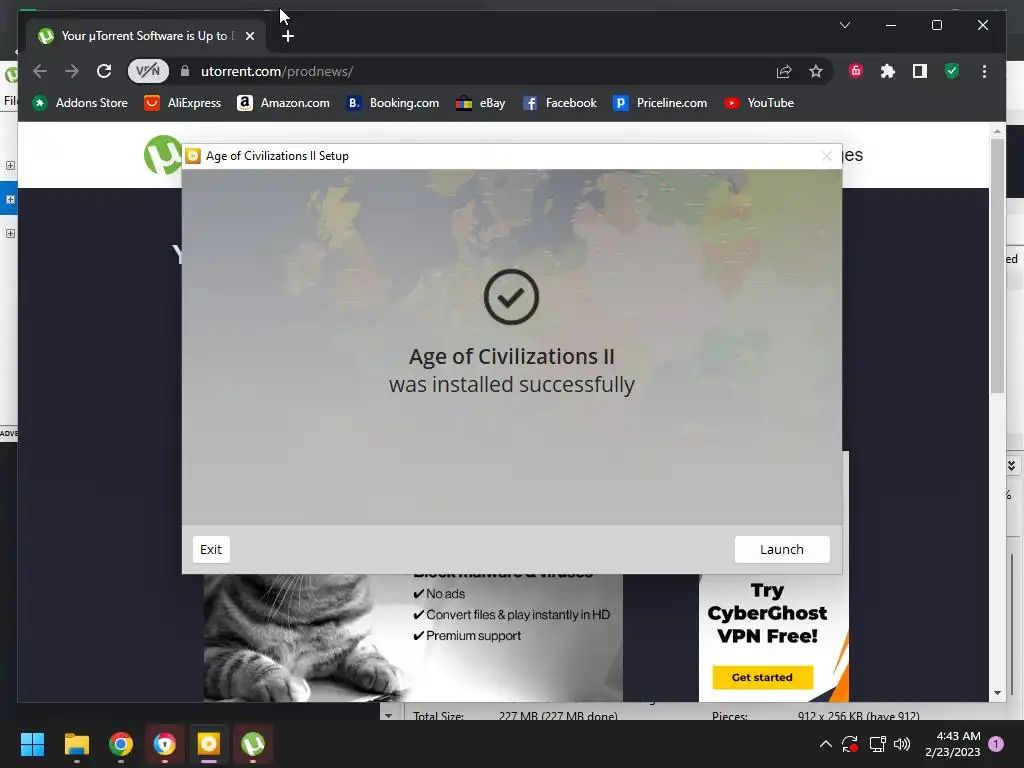Open the eBay bookmark

click(x=481, y=103)
